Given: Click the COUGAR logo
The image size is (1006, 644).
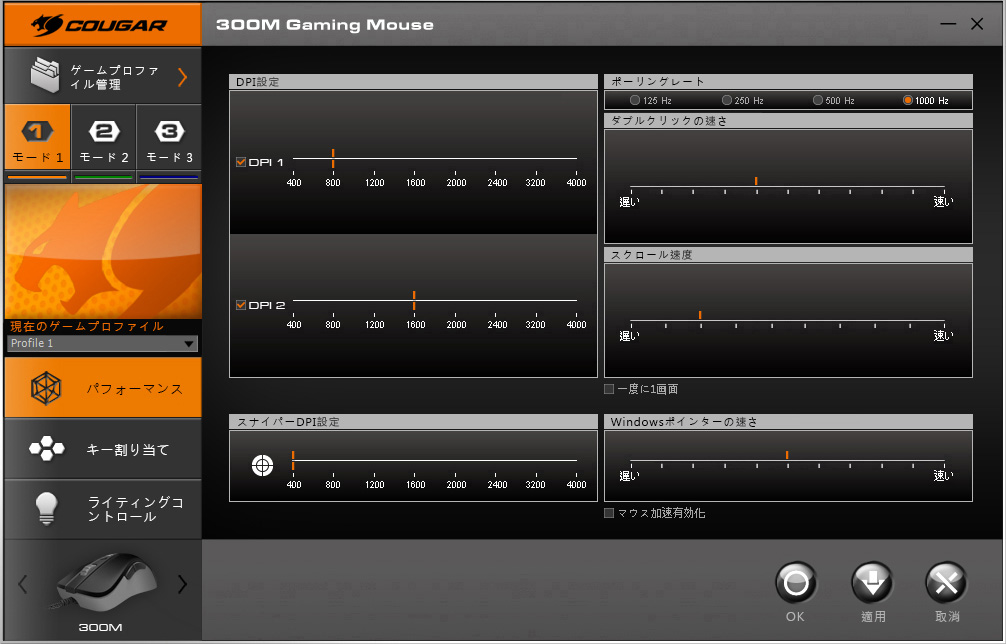Looking at the screenshot, I should (x=99, y=24).
